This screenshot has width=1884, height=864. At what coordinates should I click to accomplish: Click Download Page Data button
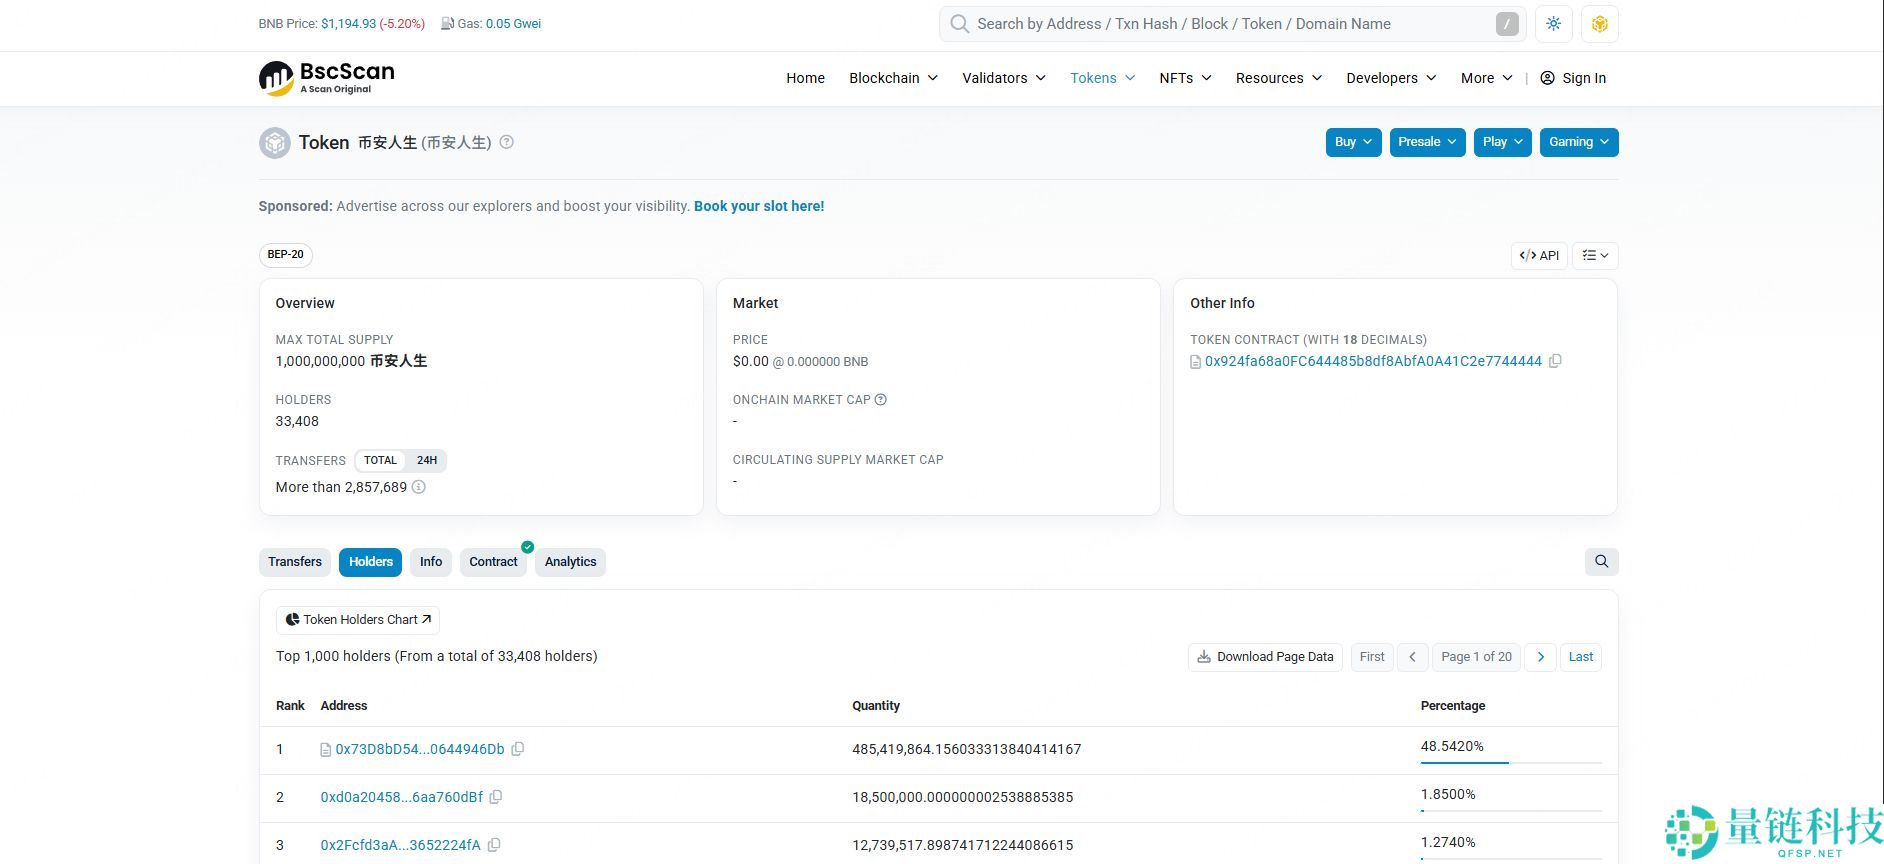pyautogui.click(x=1265, y=657)
